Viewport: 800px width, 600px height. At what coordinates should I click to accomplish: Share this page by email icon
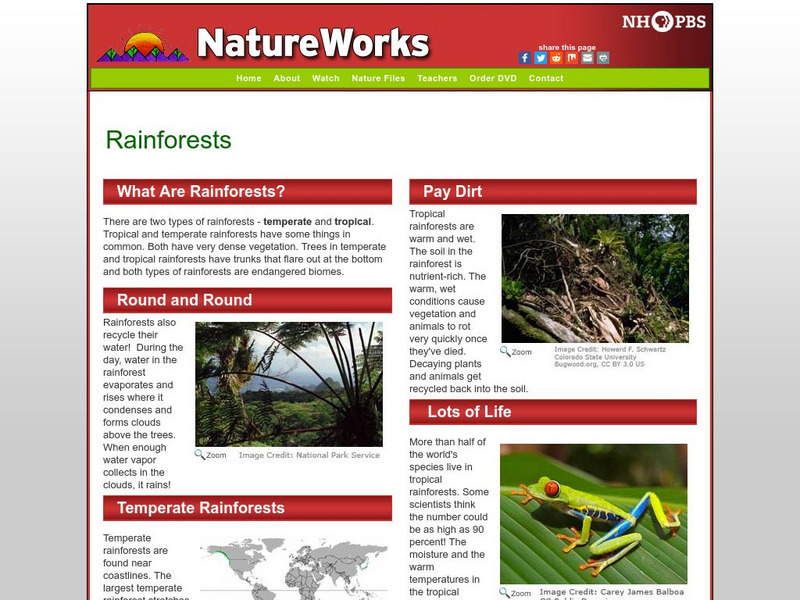[587, 58]
